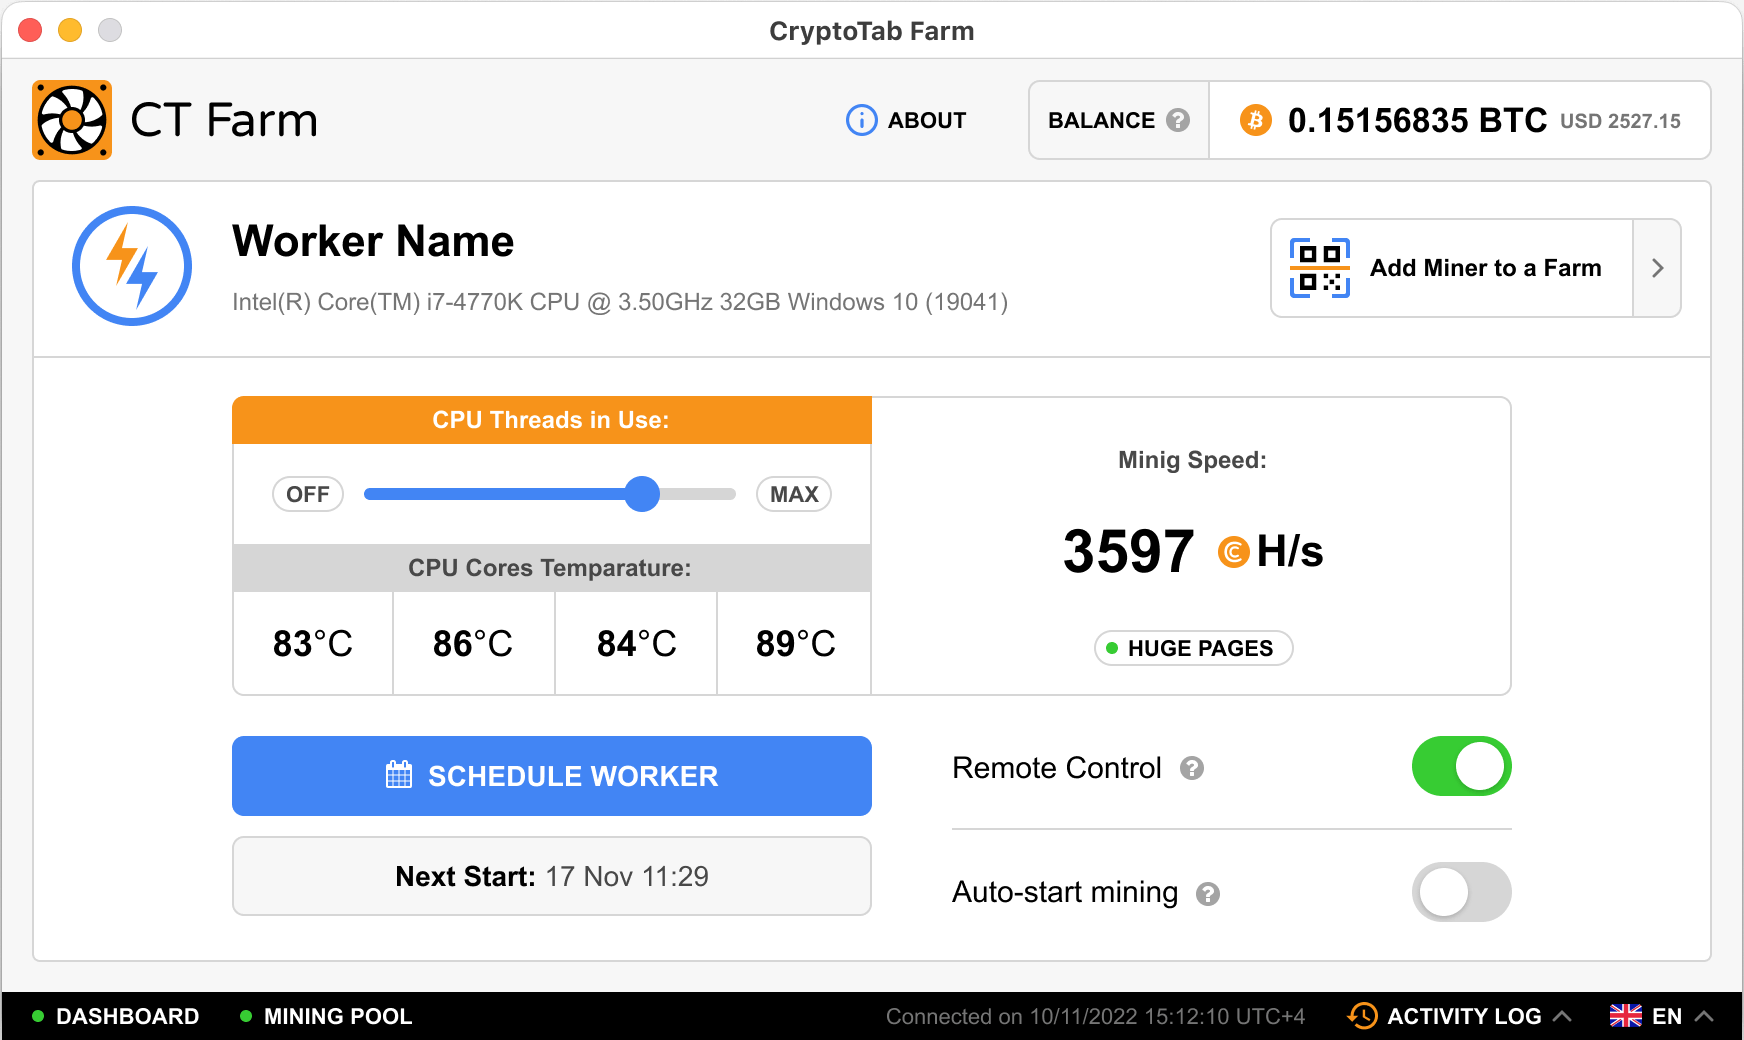
Task: Open Remote Control help tooltip icon
Action: 1192,768
